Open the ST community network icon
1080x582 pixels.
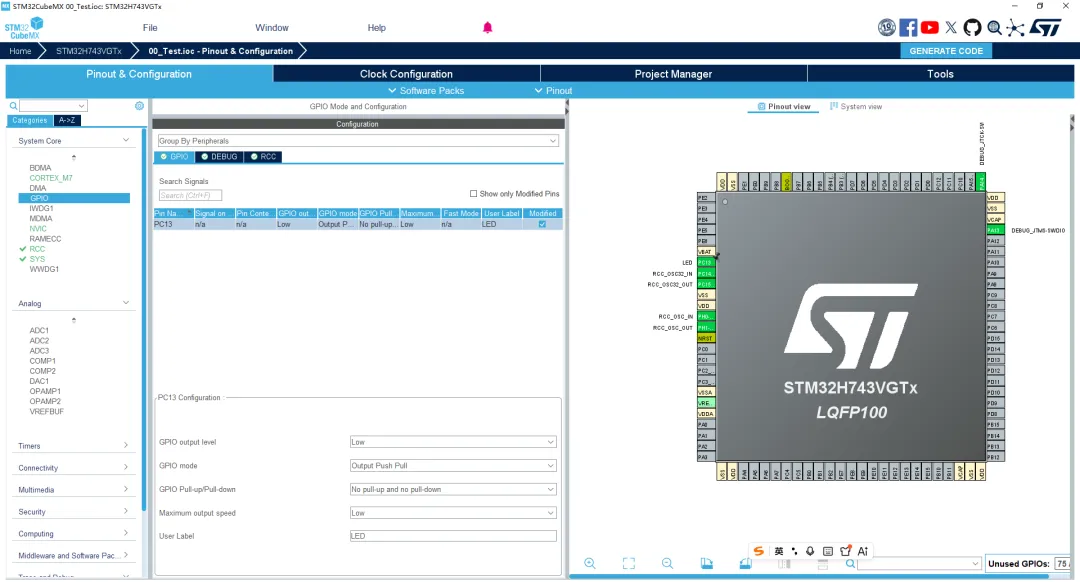coord(1015,28)
